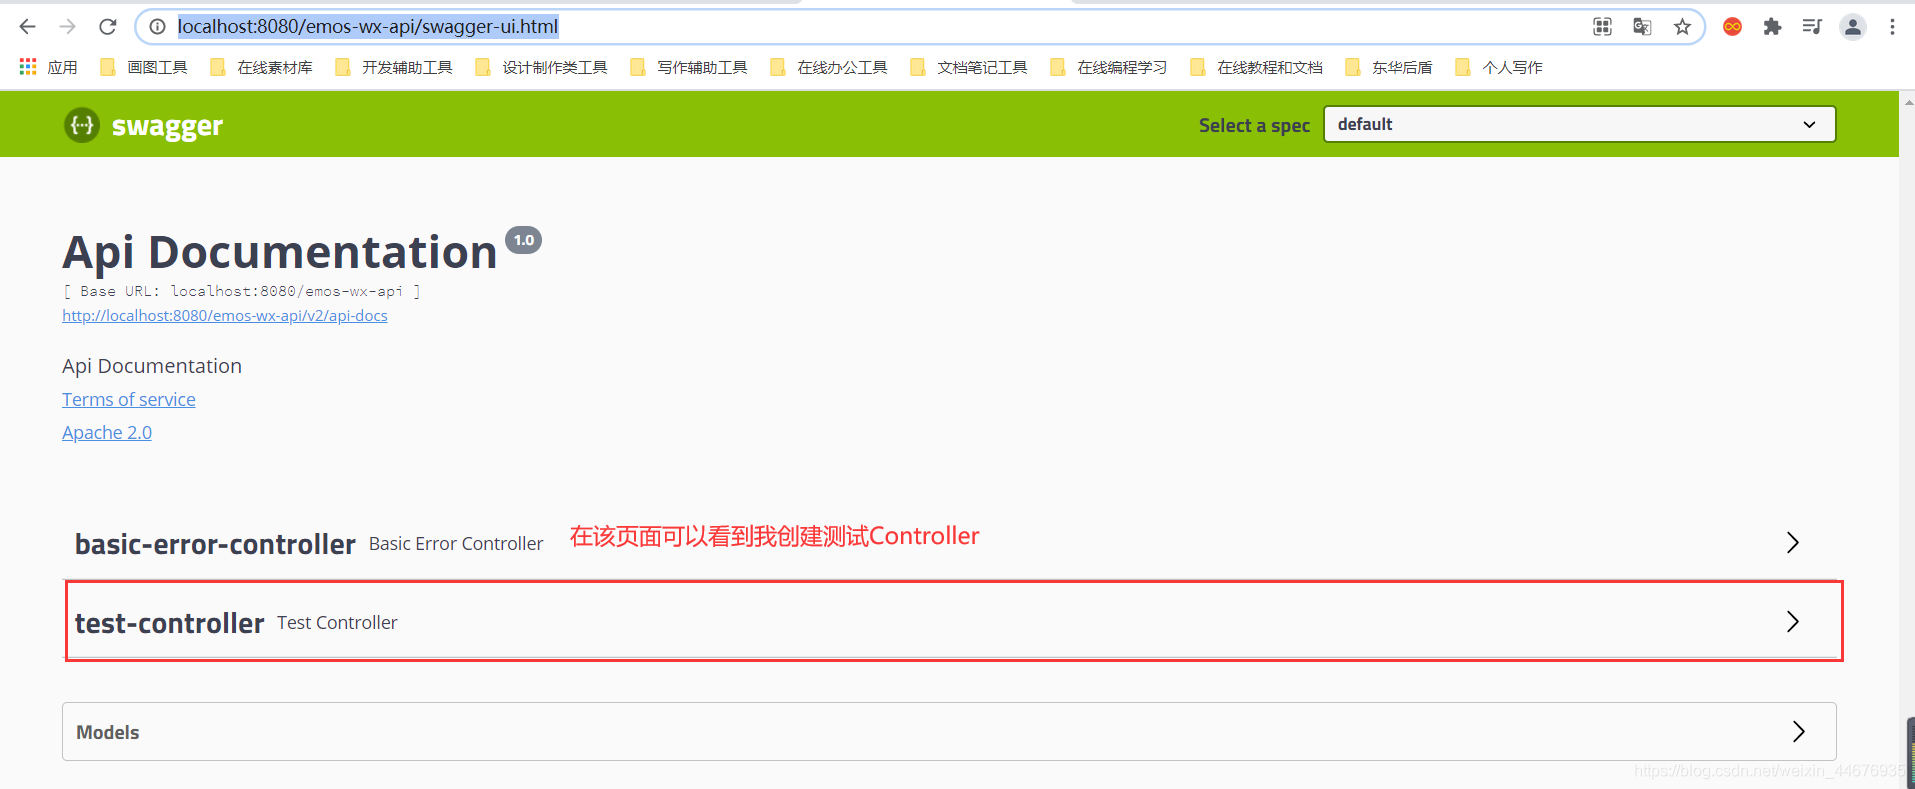Go back to the previous page
This screenshot has width=1915, height=789.
[x=27, y=27]
